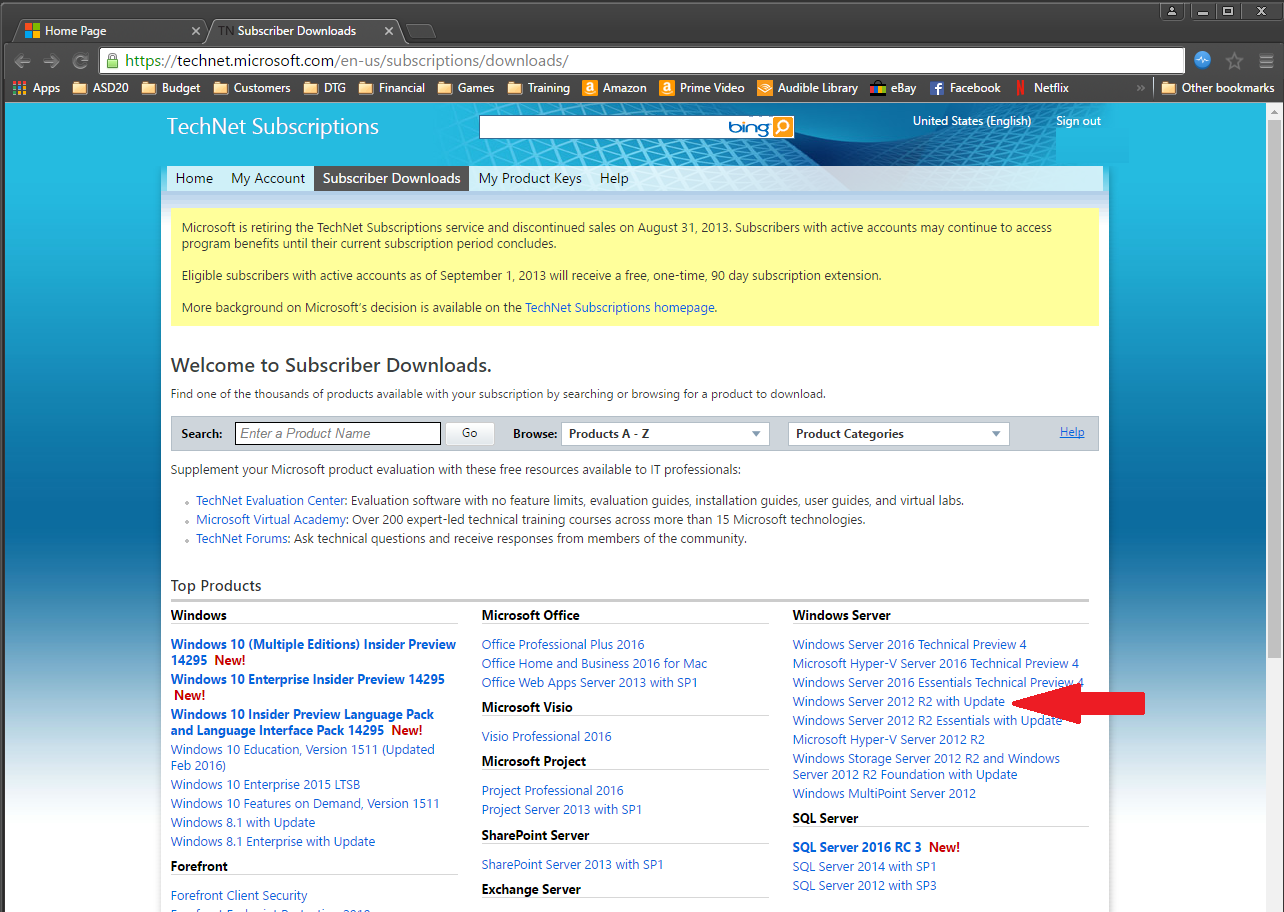
Task: Click the blue extension icon beside the star
Action: pos(1202,60)
